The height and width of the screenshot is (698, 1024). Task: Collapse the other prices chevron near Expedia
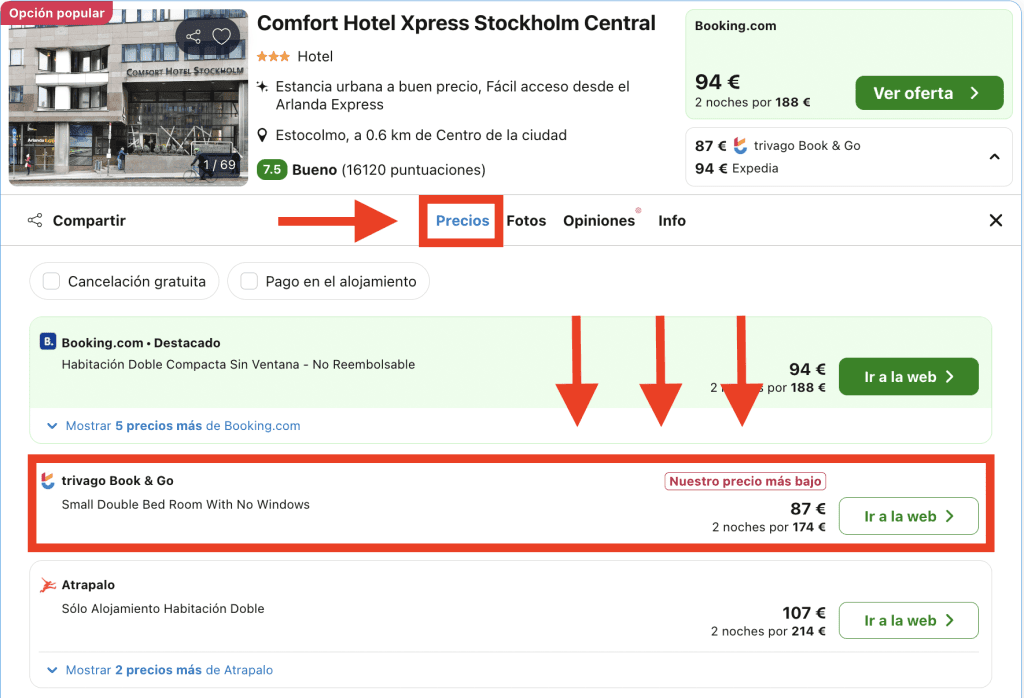994,157
